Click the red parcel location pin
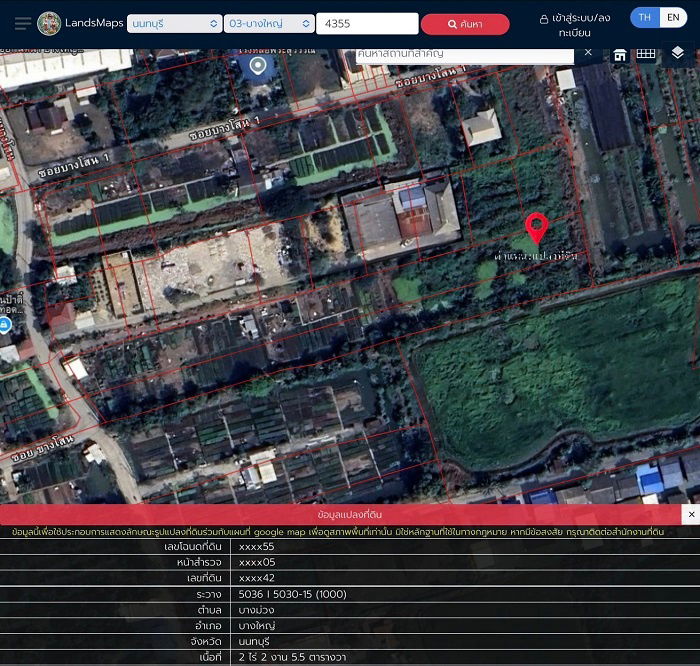This screenshot has width=700, height=666. [537, 228]
